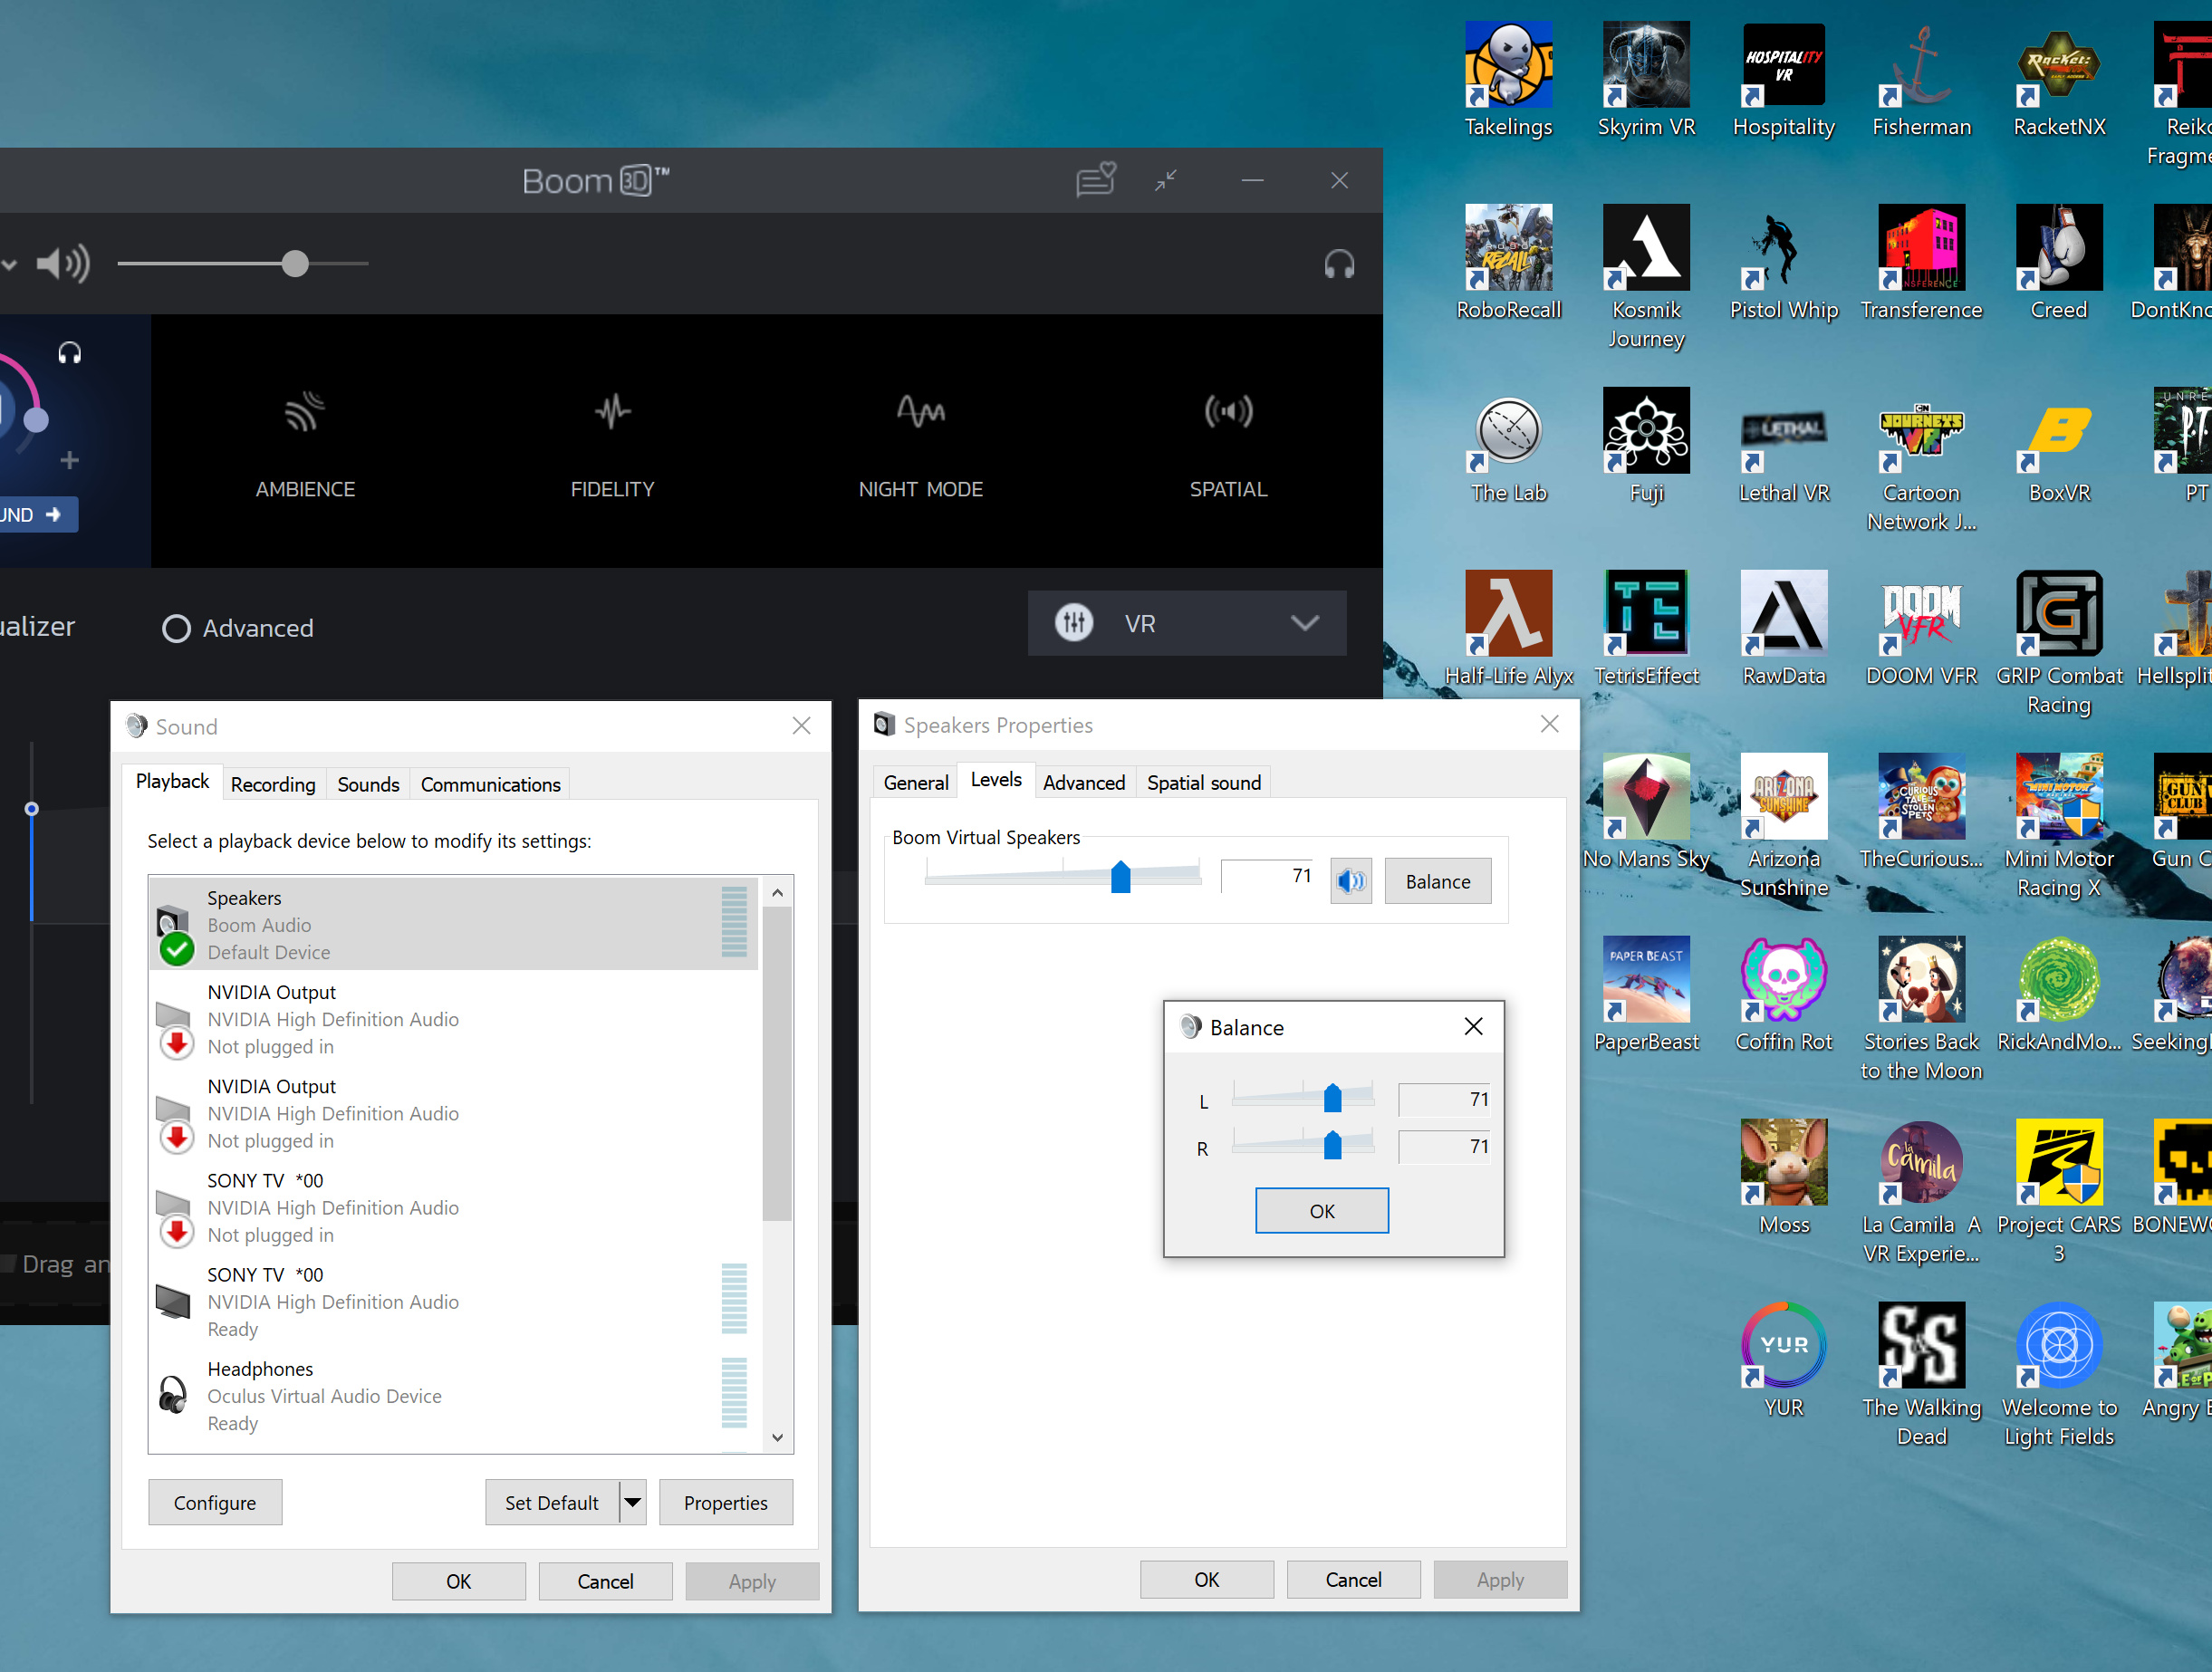Viewport: 2212px width, 1672px height.
Task: Click the headphones icon in Boom 3D toolbar
Action: coord(1339,264)
